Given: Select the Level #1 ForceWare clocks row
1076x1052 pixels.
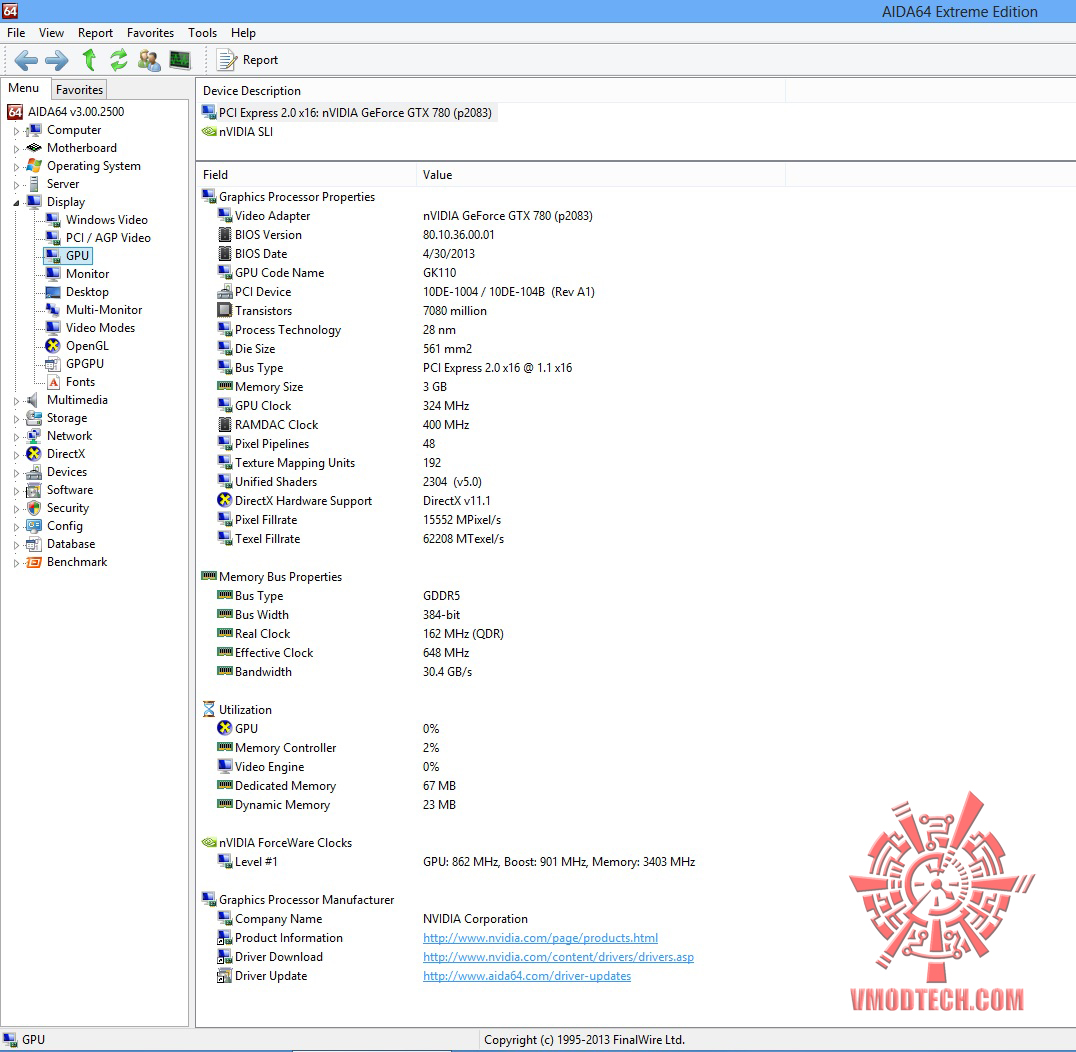Looking at the screenshot, I should (491, 862).
